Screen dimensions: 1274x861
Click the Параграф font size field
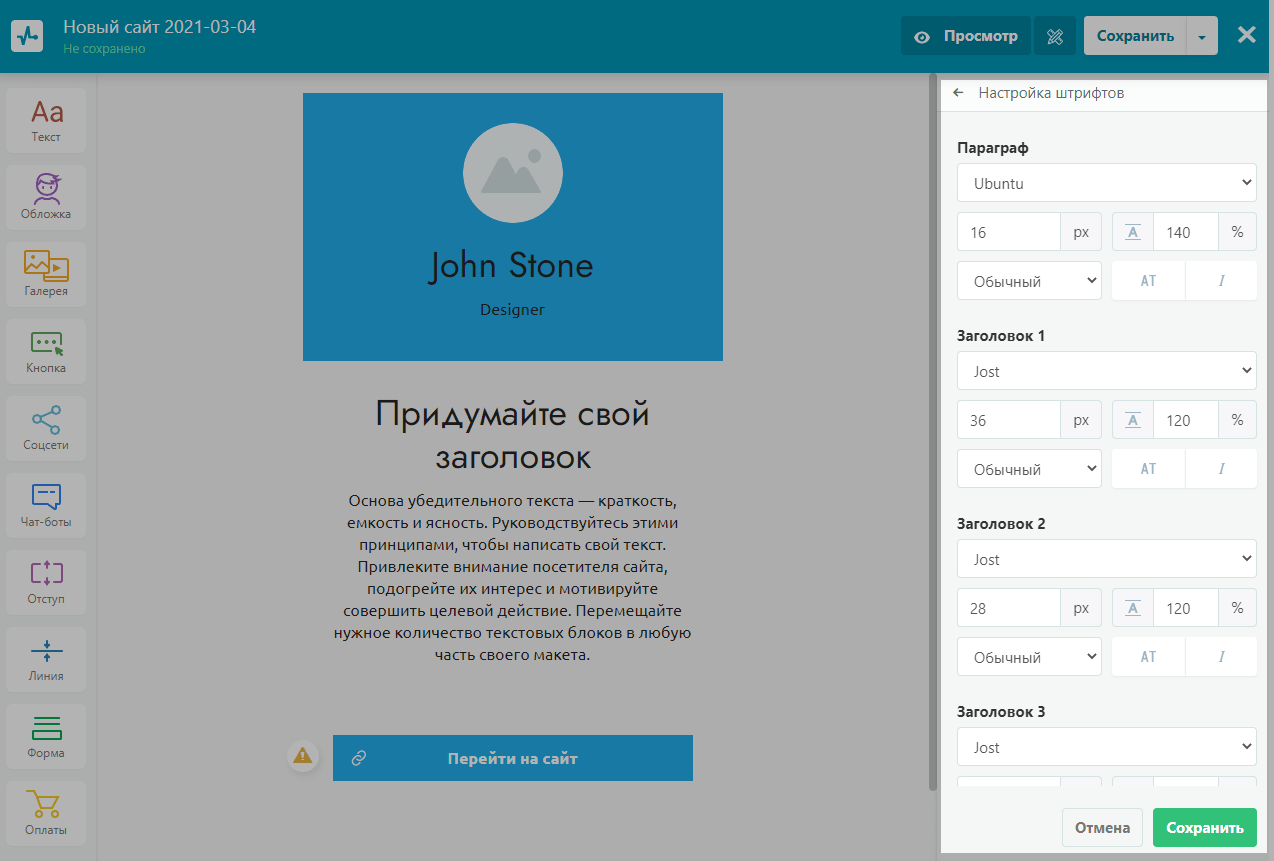(1008, 232)
